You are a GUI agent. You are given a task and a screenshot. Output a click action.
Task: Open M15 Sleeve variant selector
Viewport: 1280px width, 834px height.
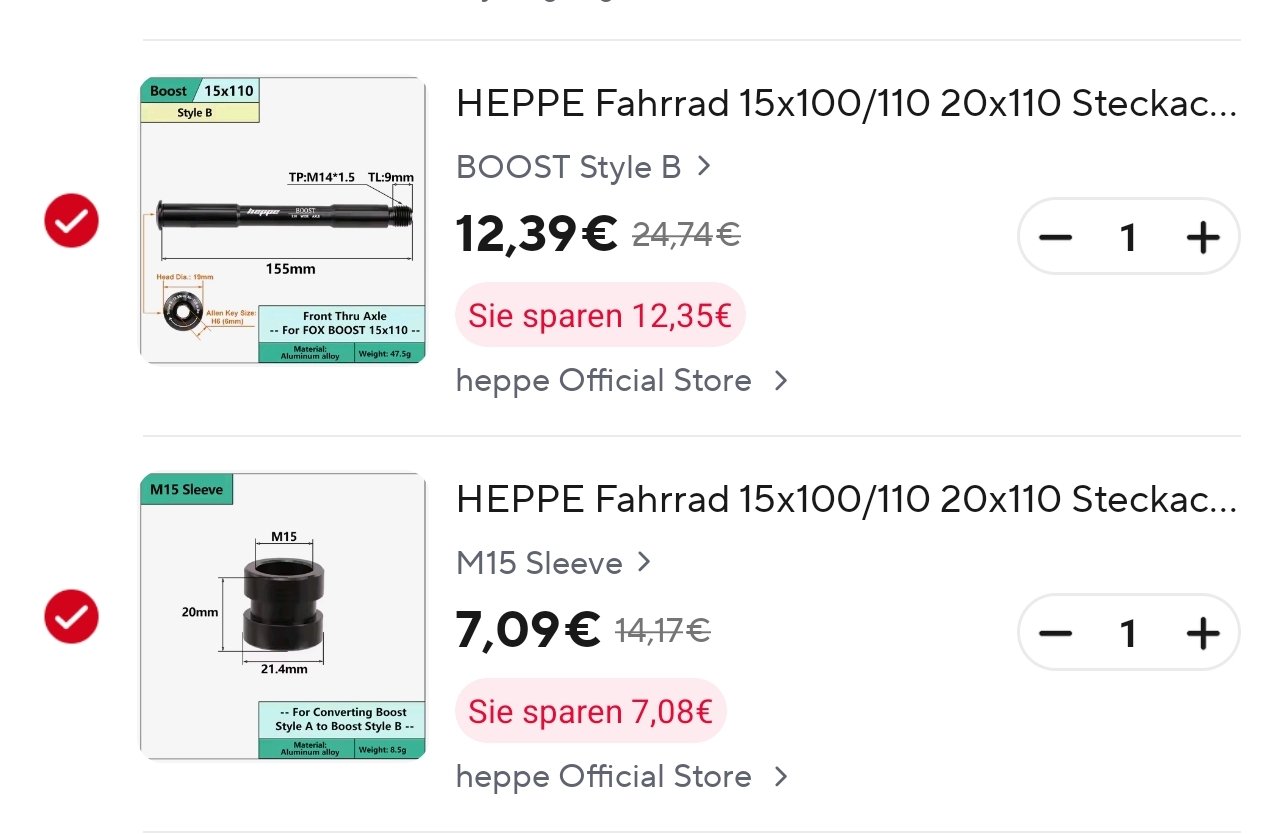pos(553,563)
